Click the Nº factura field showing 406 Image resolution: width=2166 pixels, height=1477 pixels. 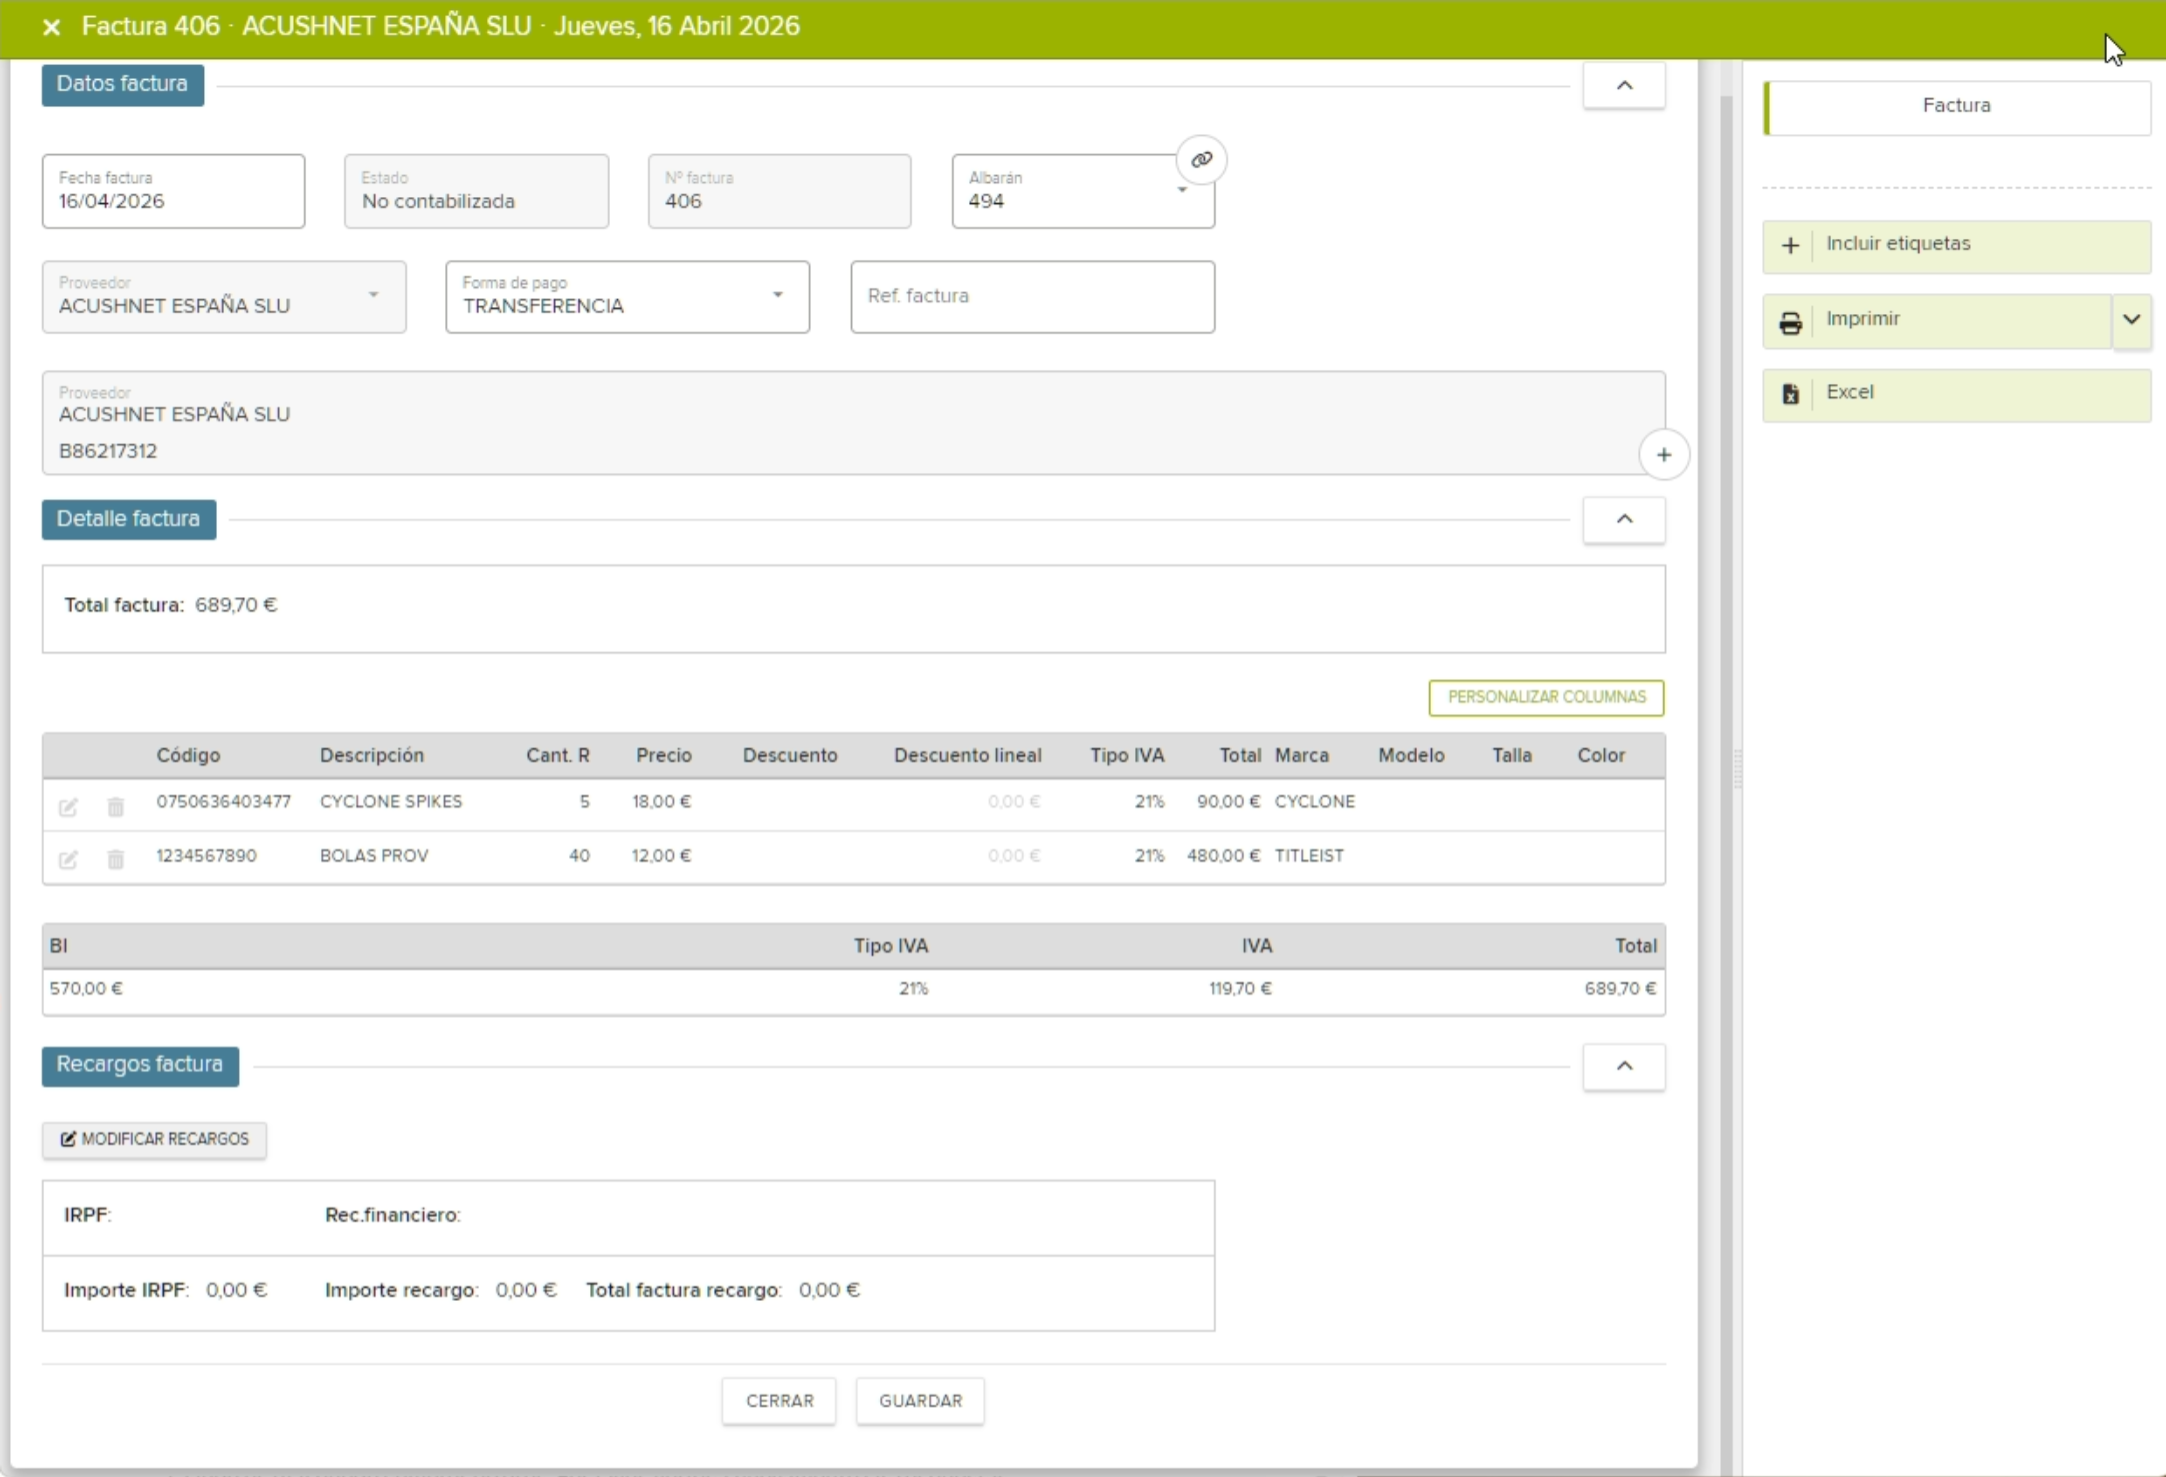pyautogui.click(x=779, y=191)
